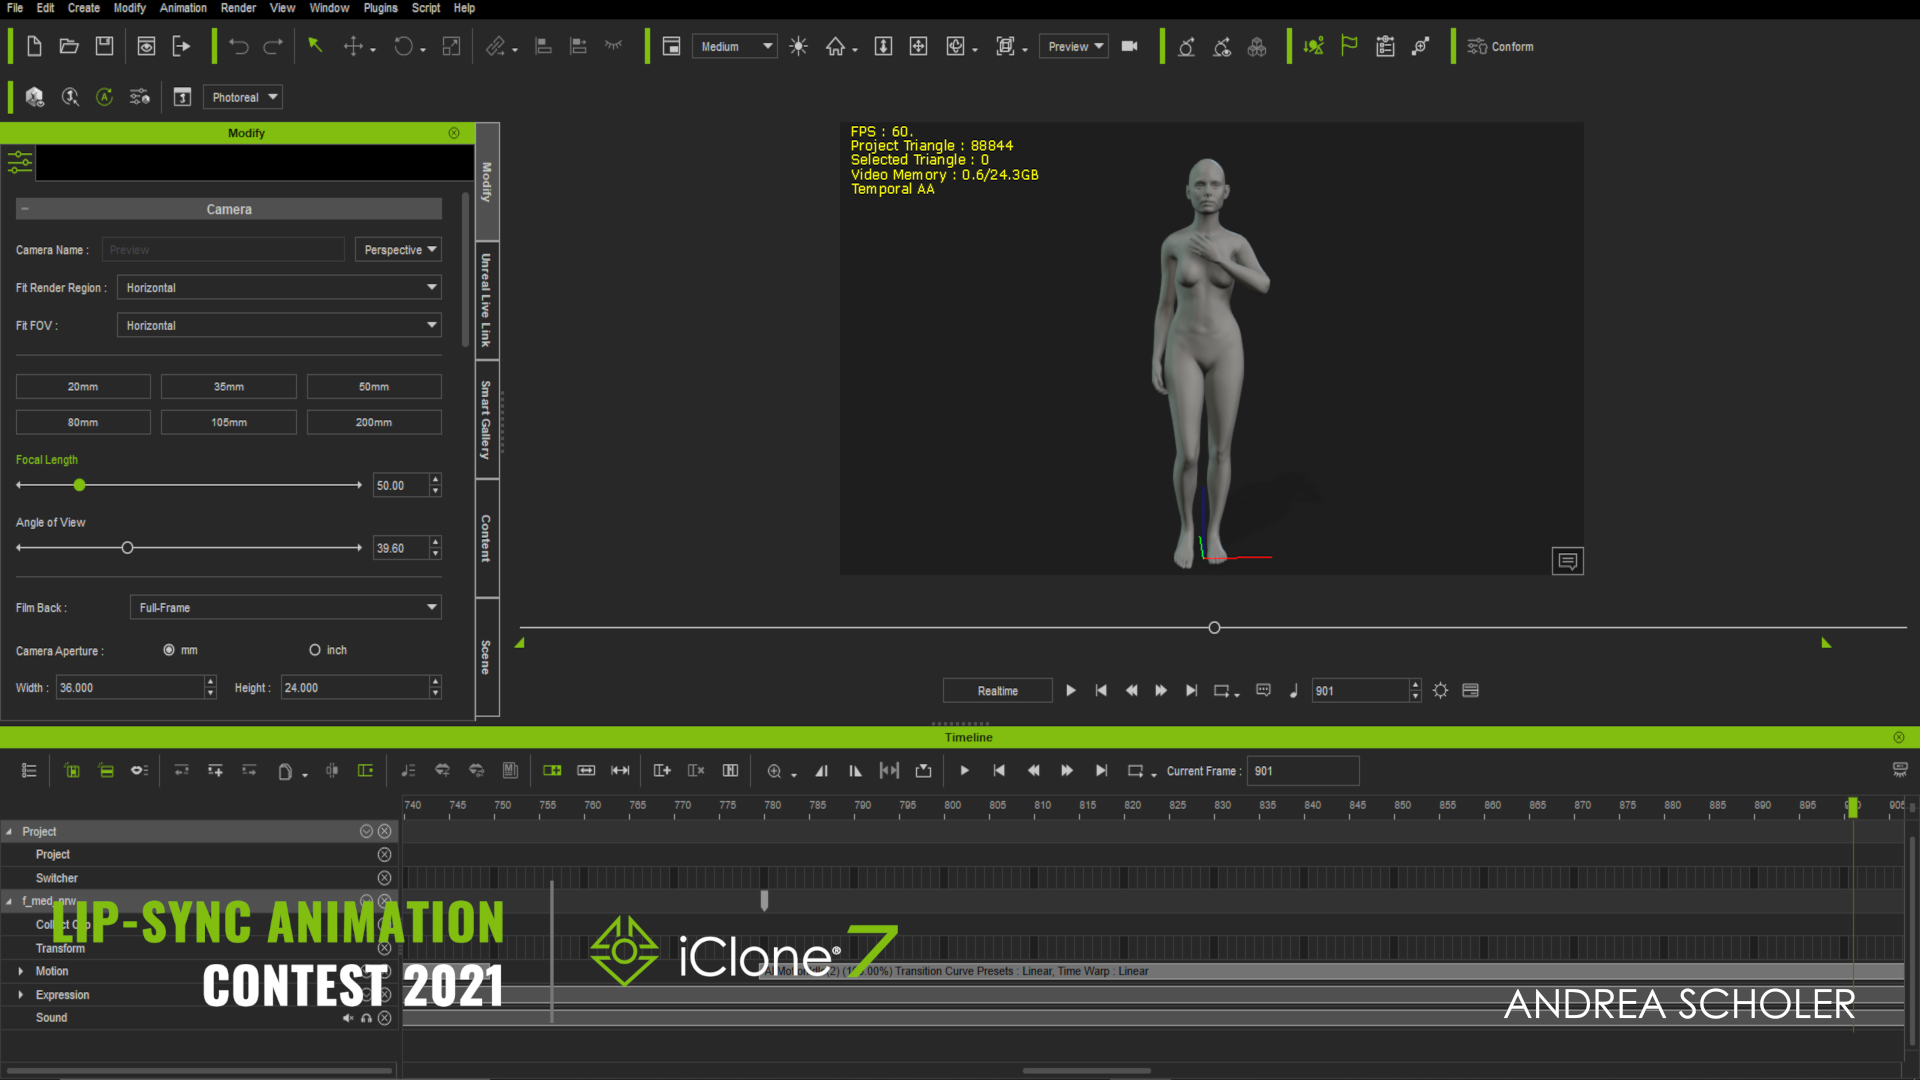Viewport: 1920px width, 1080px height.
Task: Click the camera record icon
Action: point(1130,46)
